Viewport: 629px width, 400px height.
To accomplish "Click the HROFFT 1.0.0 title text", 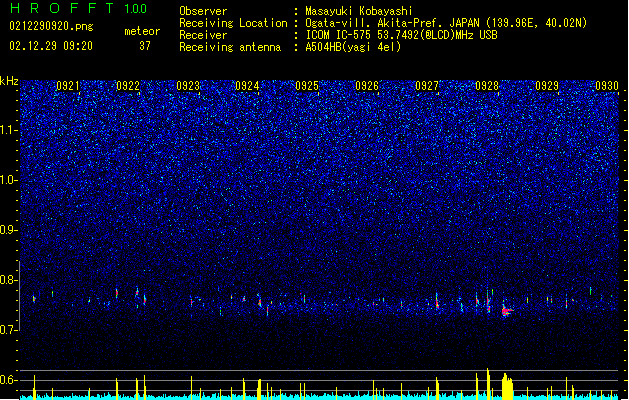I will pyautogui.click(x=78, y=8).
